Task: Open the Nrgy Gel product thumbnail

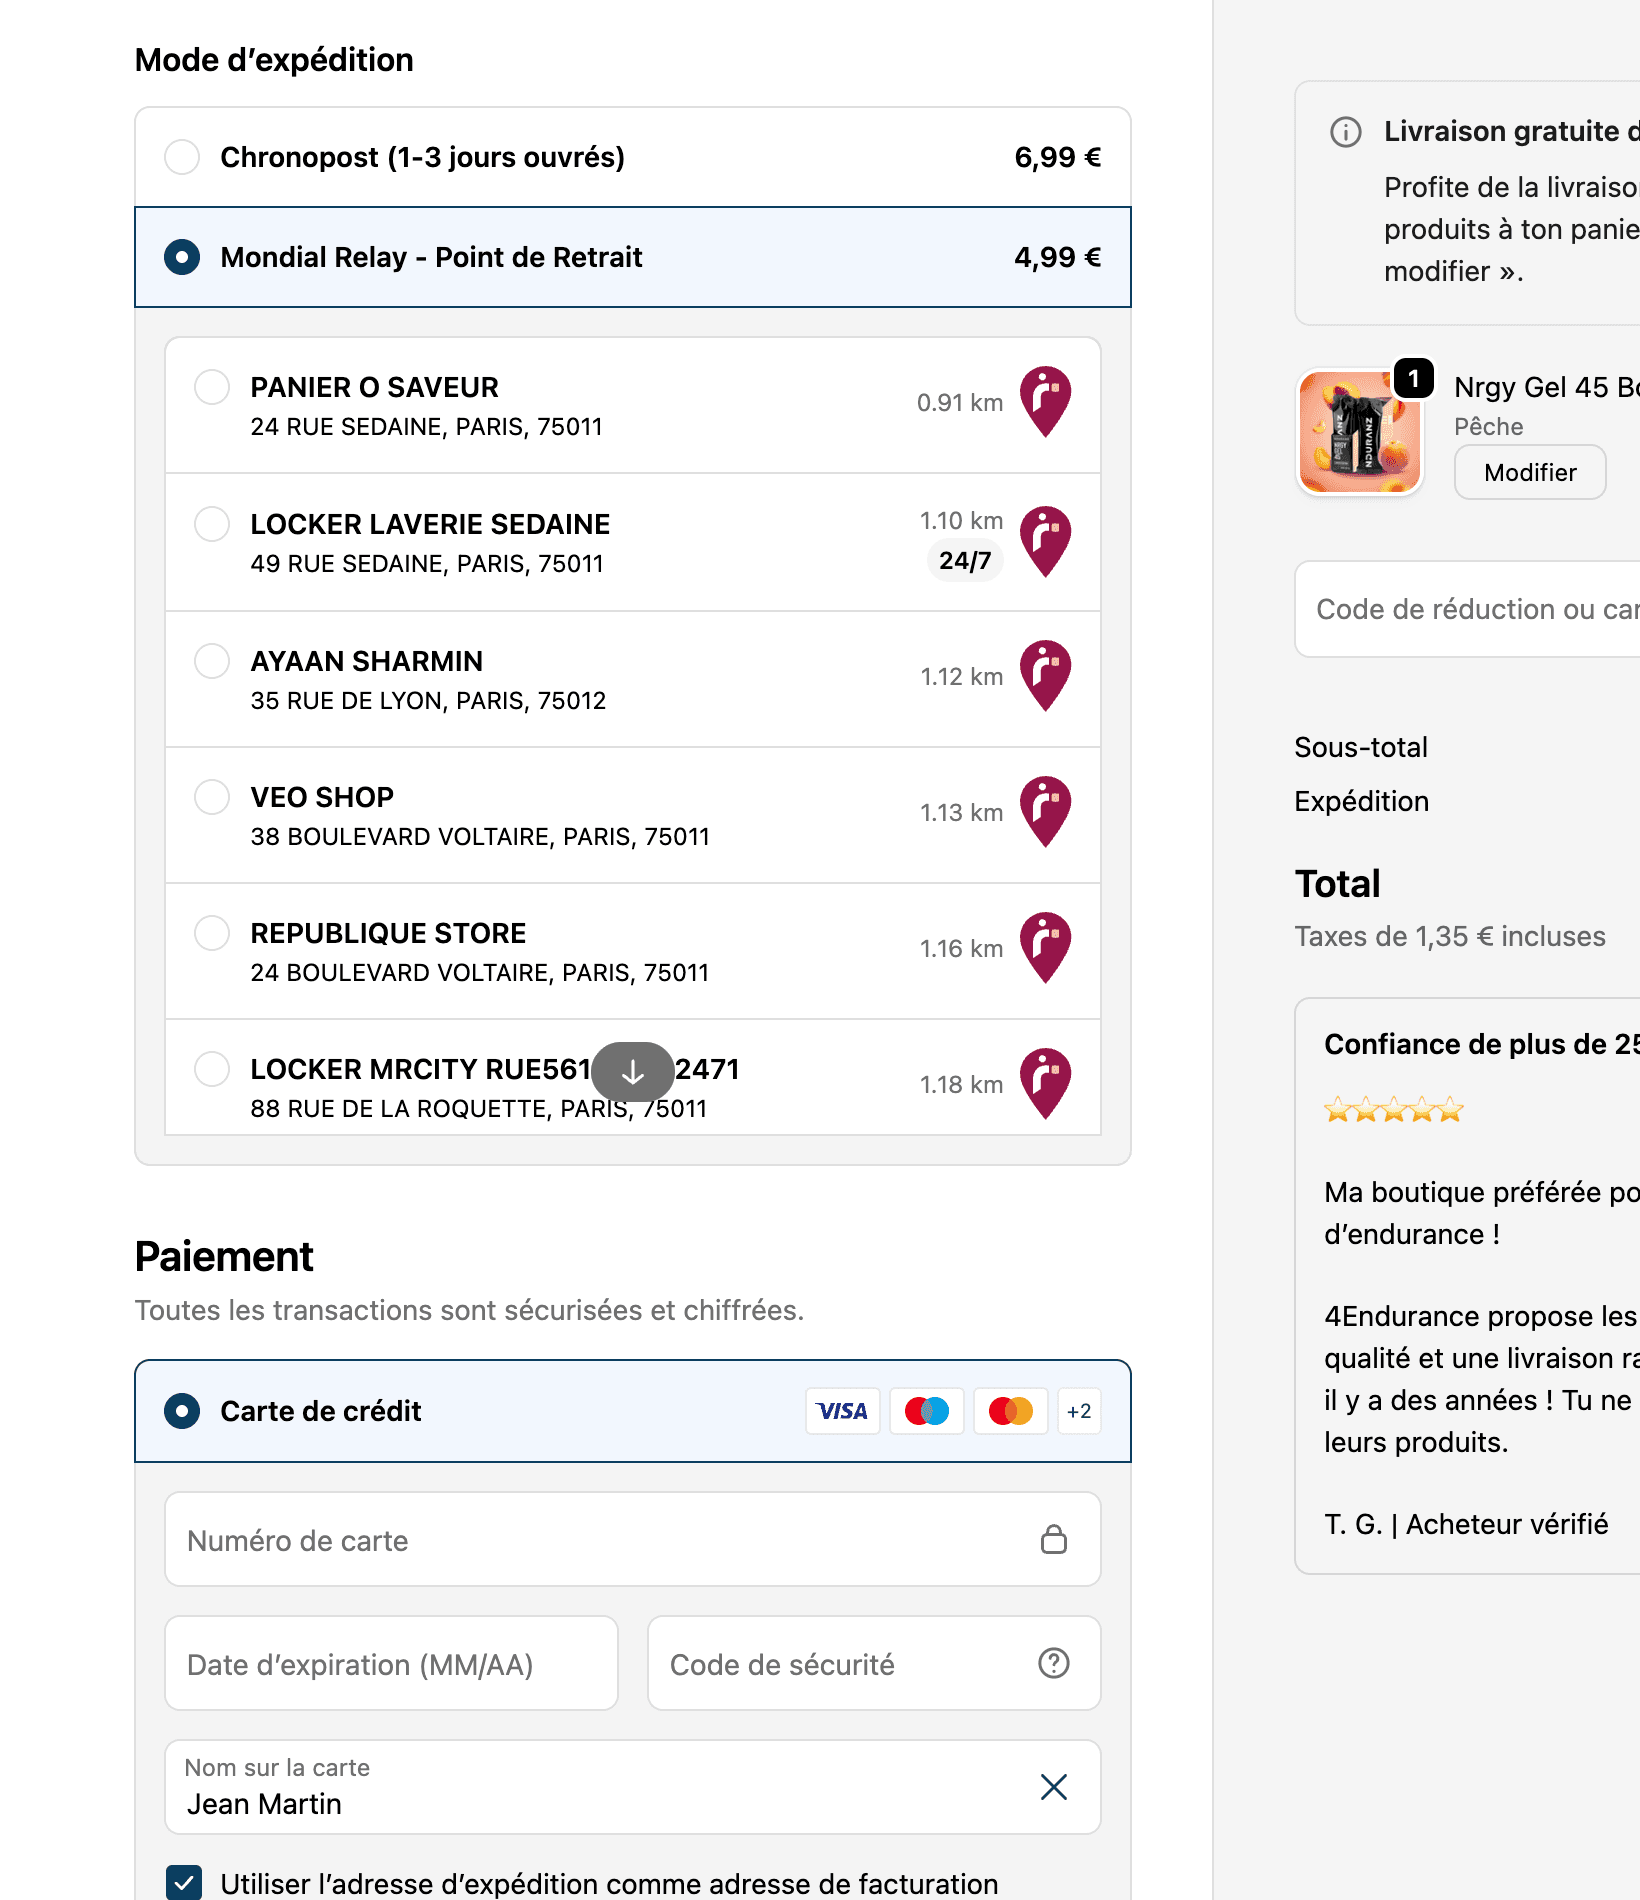Action: 1360,432
